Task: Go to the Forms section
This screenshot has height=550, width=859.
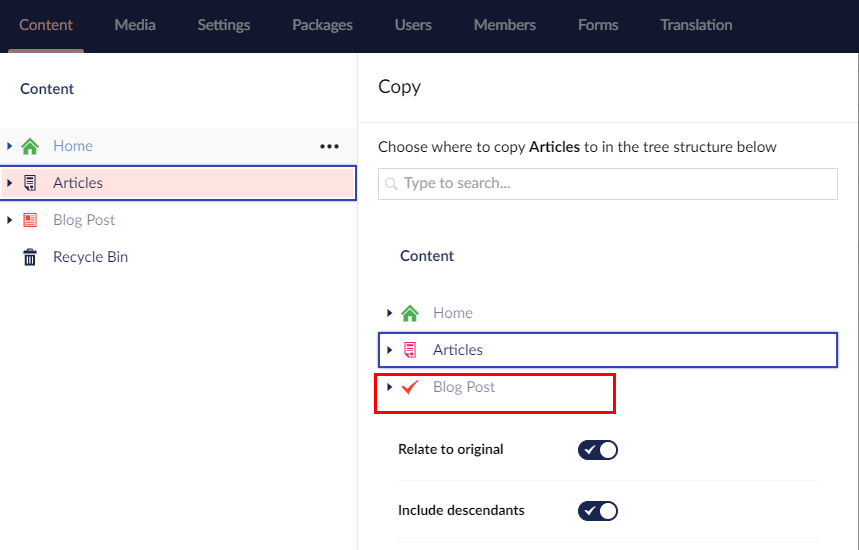Action: (x=598, y=25)
